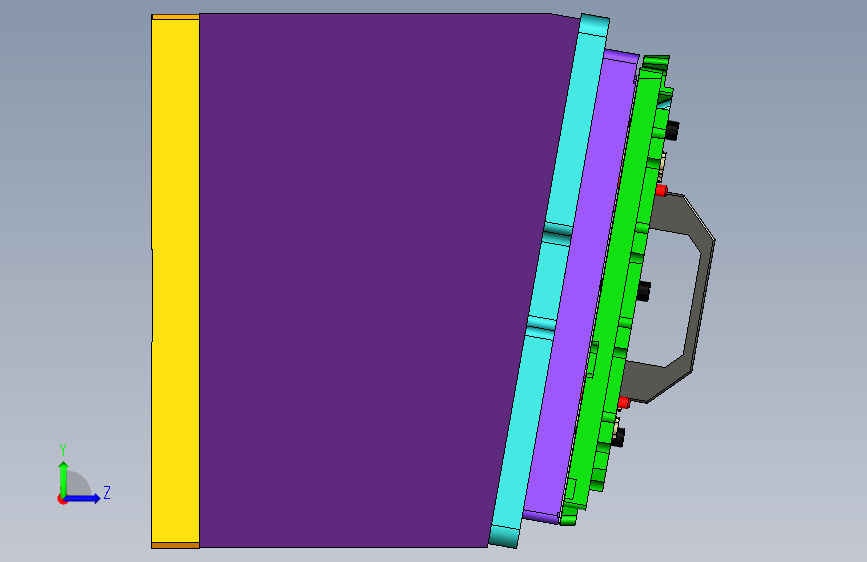Viewport: 867px width, 562px height.
Task: Pick the red pin at the handle's upper end
Action: (661, 191)
